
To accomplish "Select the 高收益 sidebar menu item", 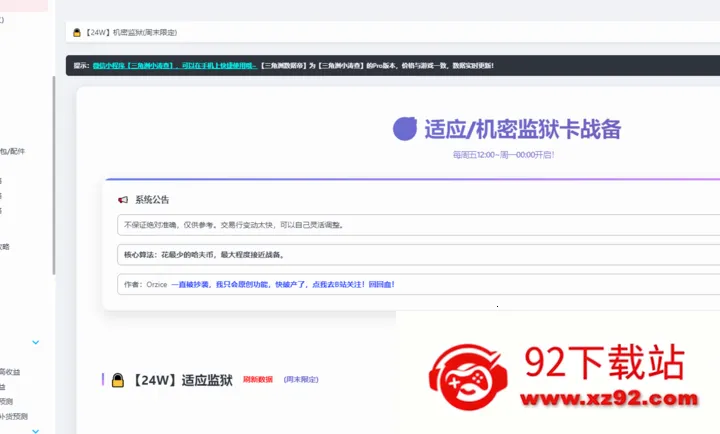I will (x=10, y=372).
